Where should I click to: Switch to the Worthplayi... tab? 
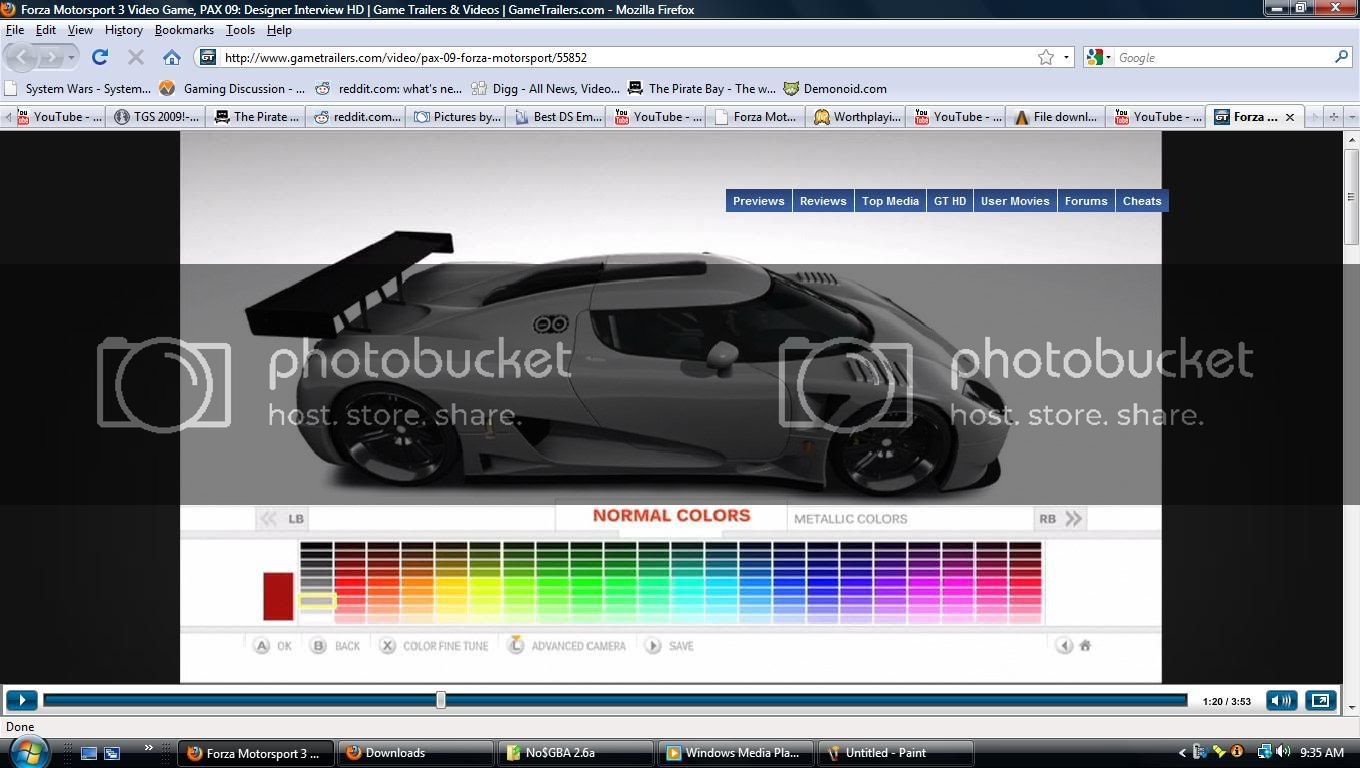pyautogui.click(x=855, y=117)
